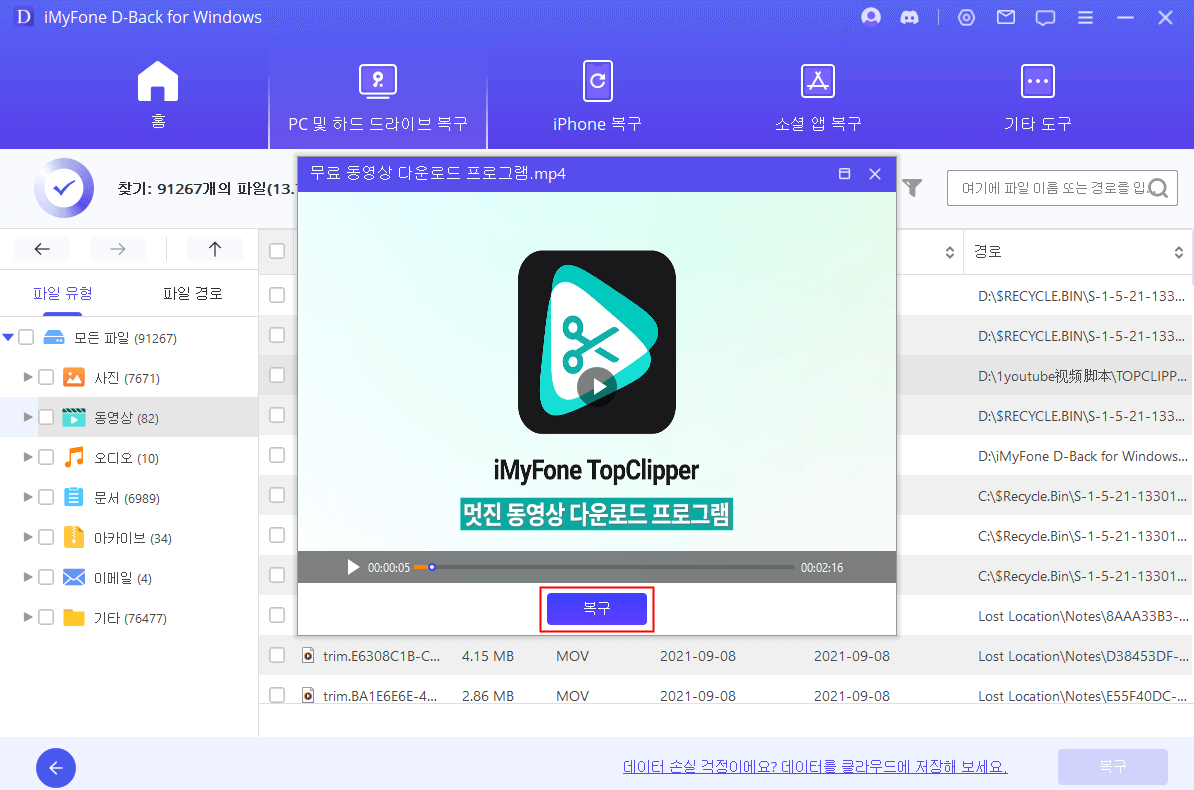Viewport: 1194px width, 790px height.
Task: Click the file icon of trim.BA1E6E6E row
Action: (308, 695)
